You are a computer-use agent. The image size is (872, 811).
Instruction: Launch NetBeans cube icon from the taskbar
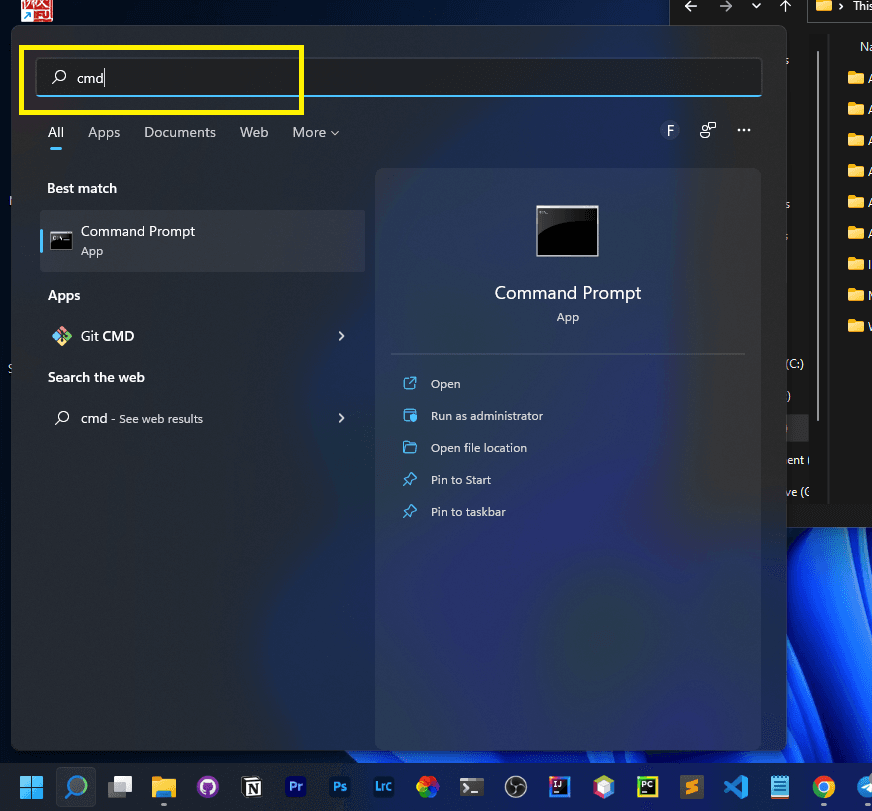[x=603, y=787]
